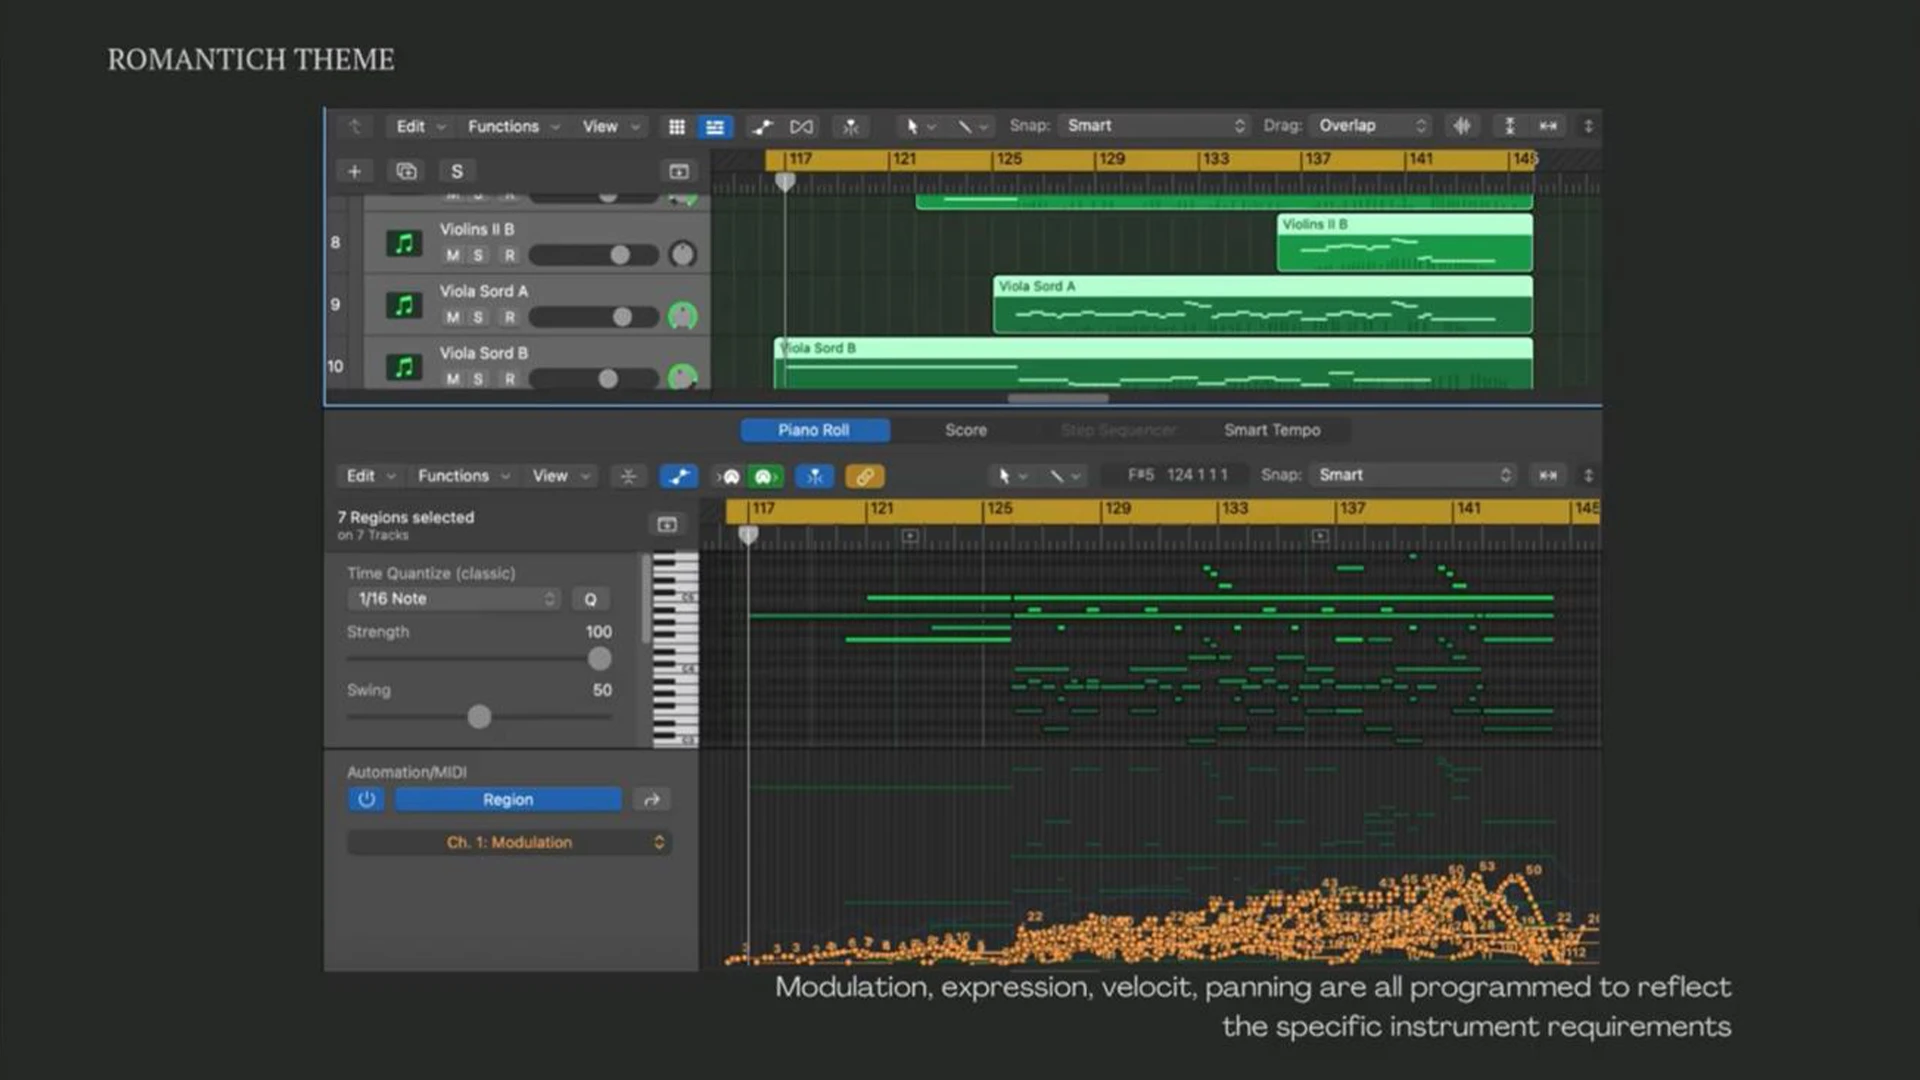This screenshot has height=1080, width=1920.
Task: Click the highlighted list view button in tracks toolbar
Action: pos(715,127)
